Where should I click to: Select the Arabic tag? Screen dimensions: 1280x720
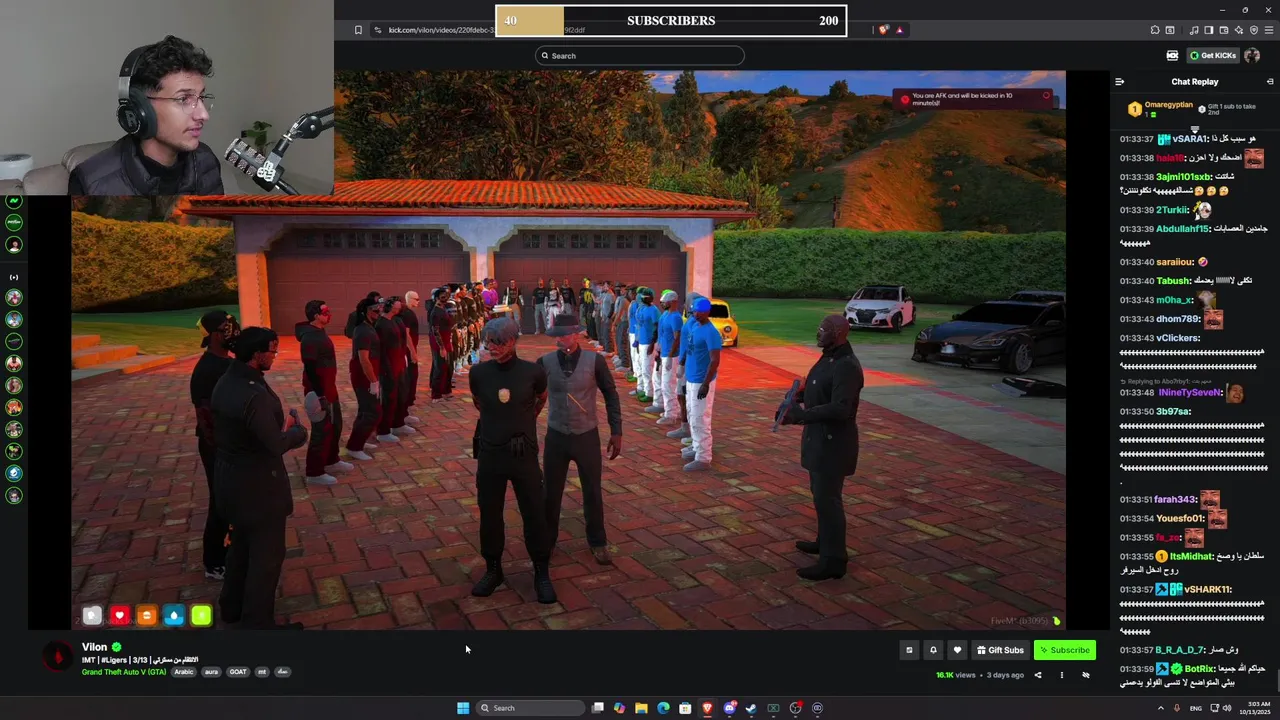184,672
